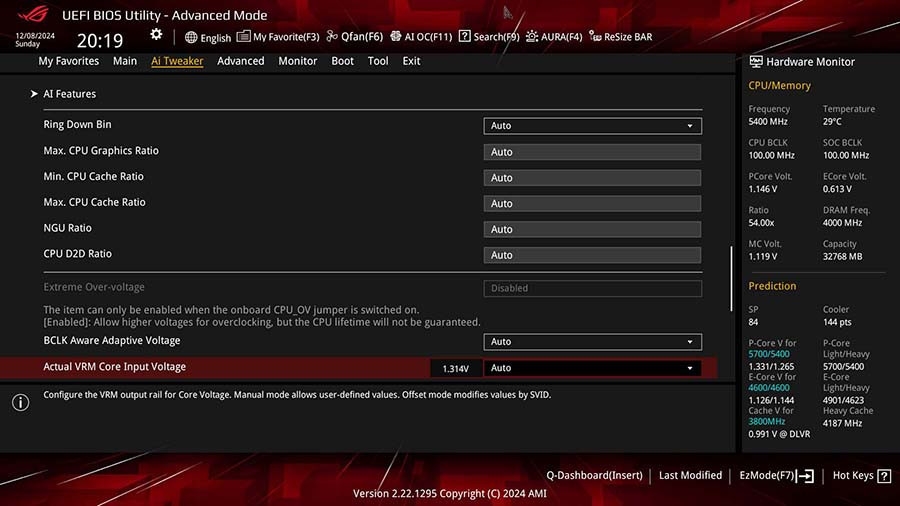Open the Boot tab
Image resolution: width=900 pixels, height=506 pixels.
coord(342,61)
